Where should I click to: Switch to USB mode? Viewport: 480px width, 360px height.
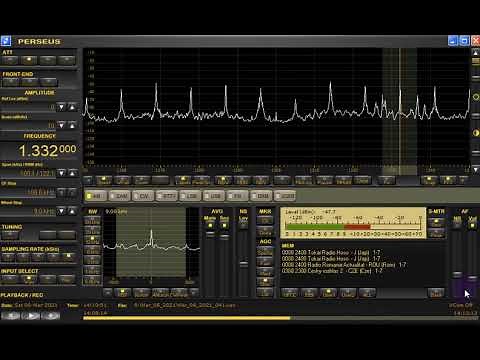[214, 196]
